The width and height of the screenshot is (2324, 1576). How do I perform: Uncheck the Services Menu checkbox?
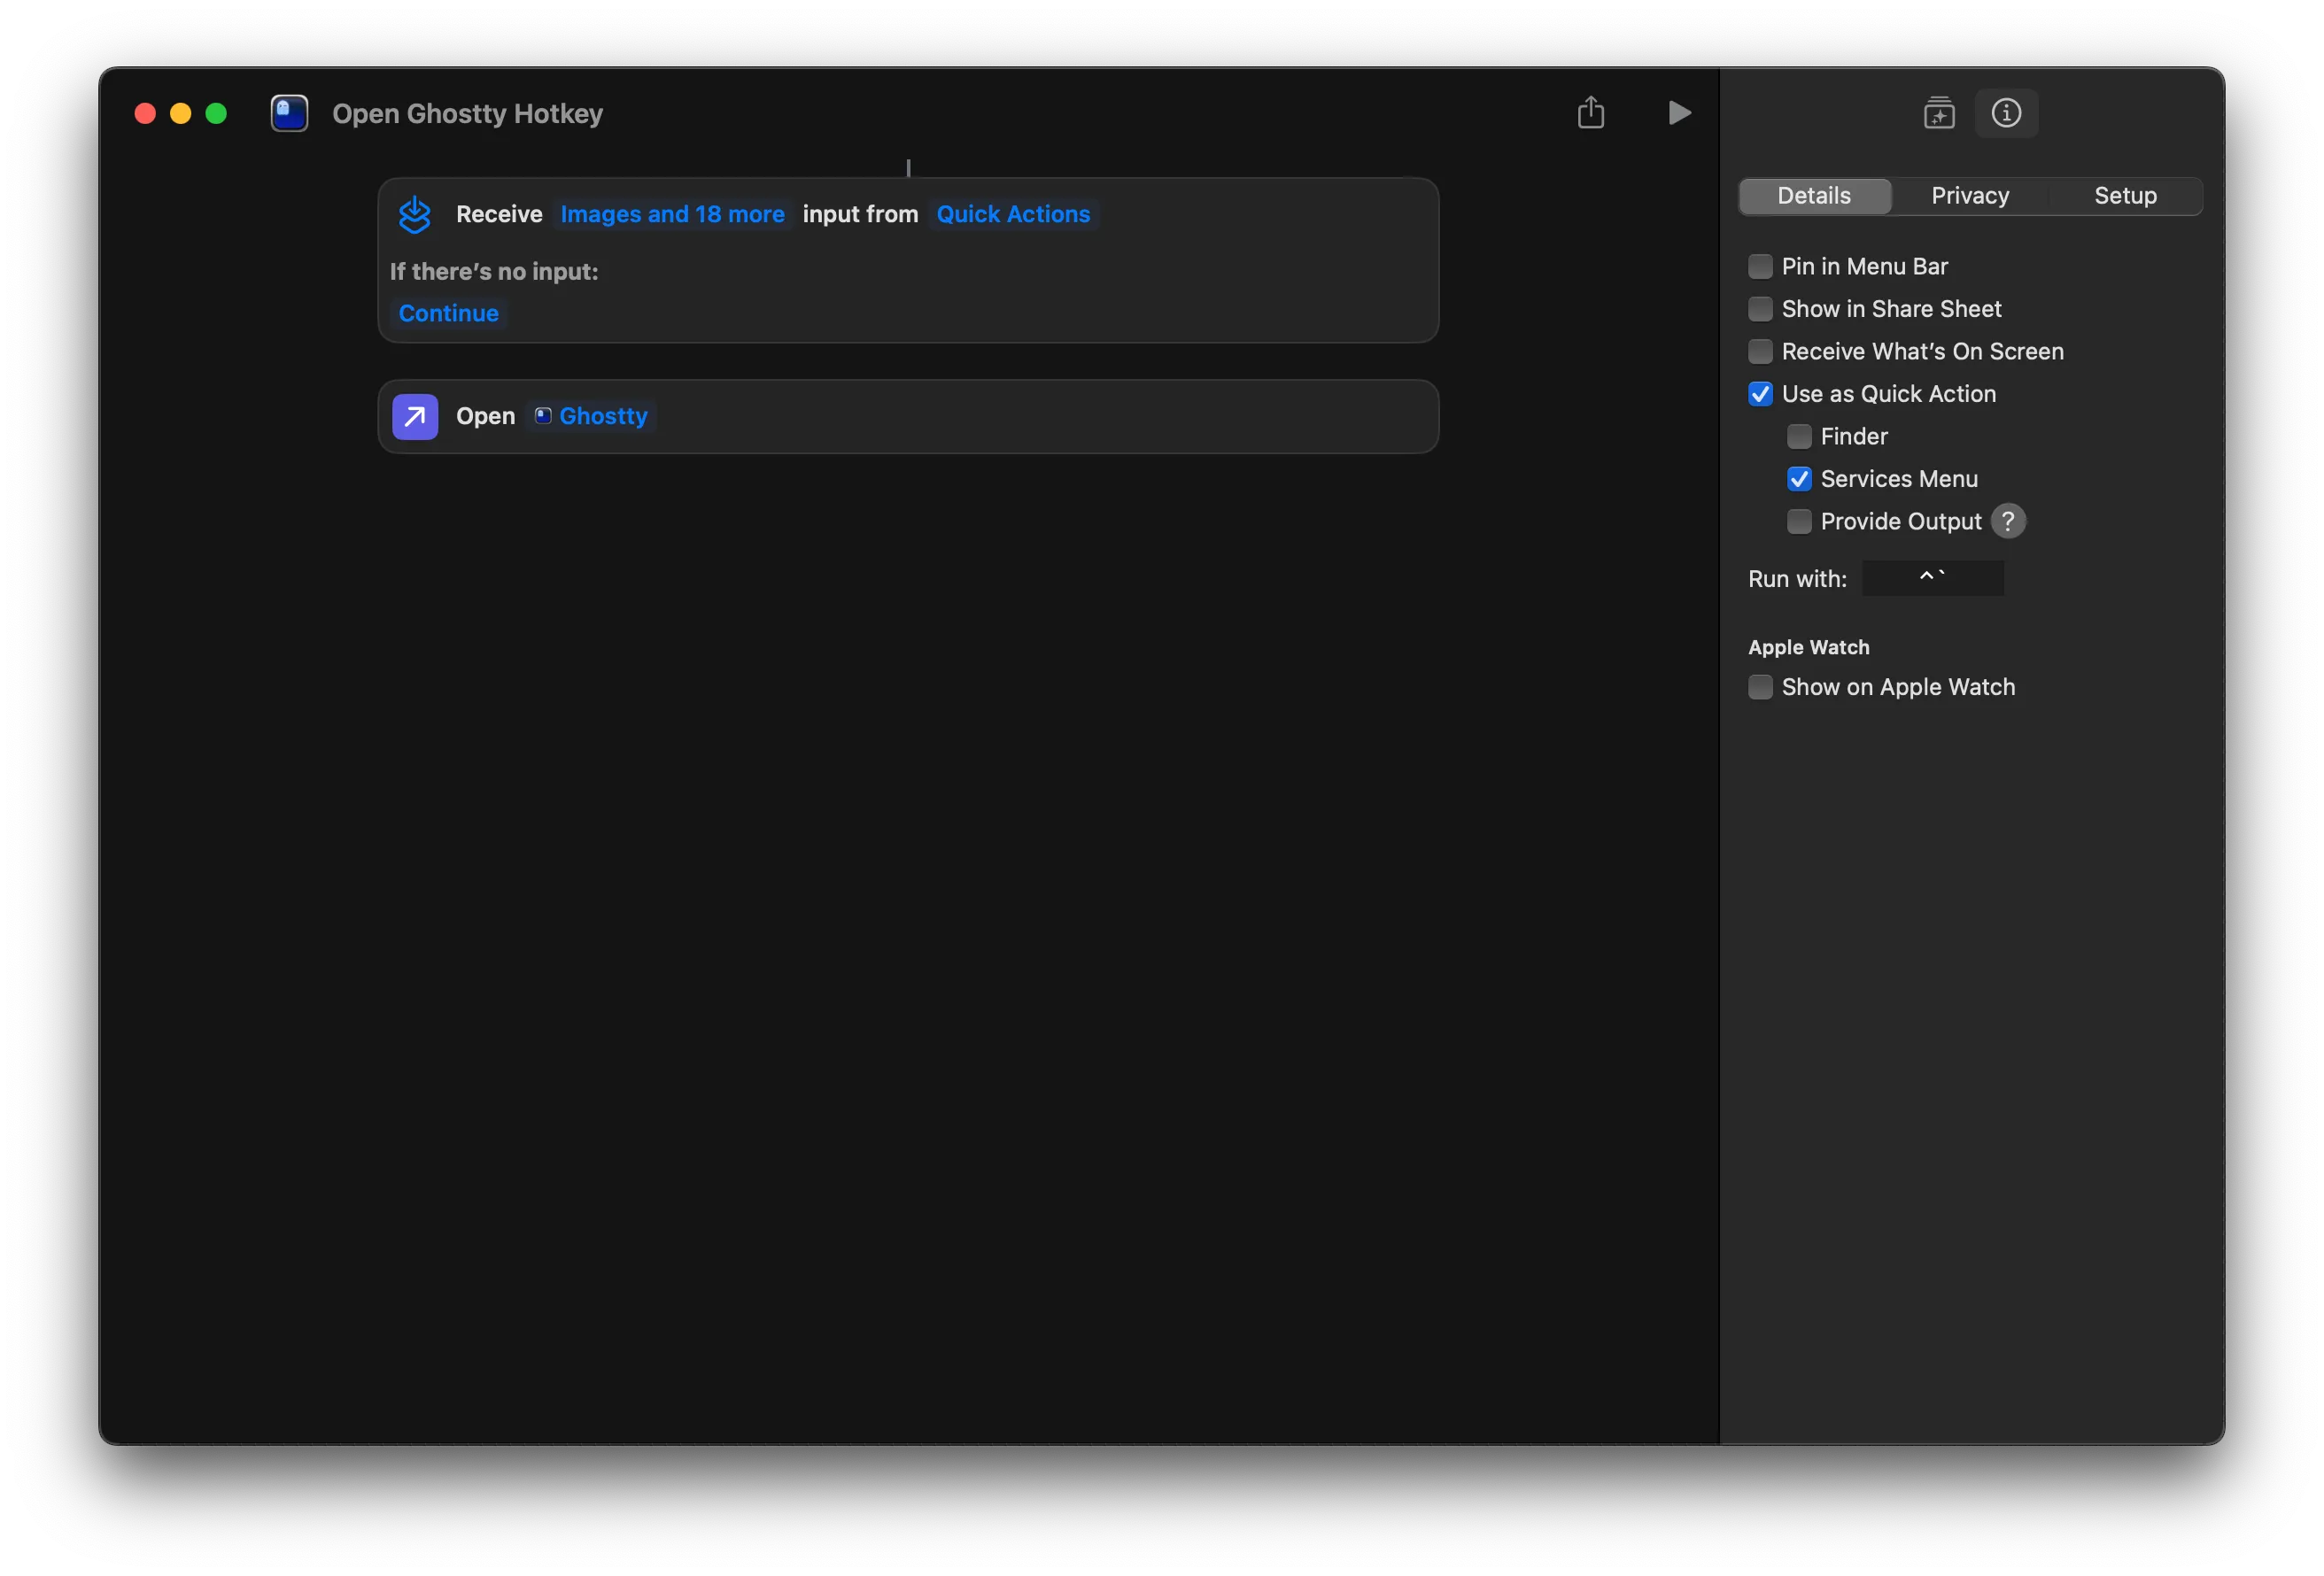(x=1799, y=479)
